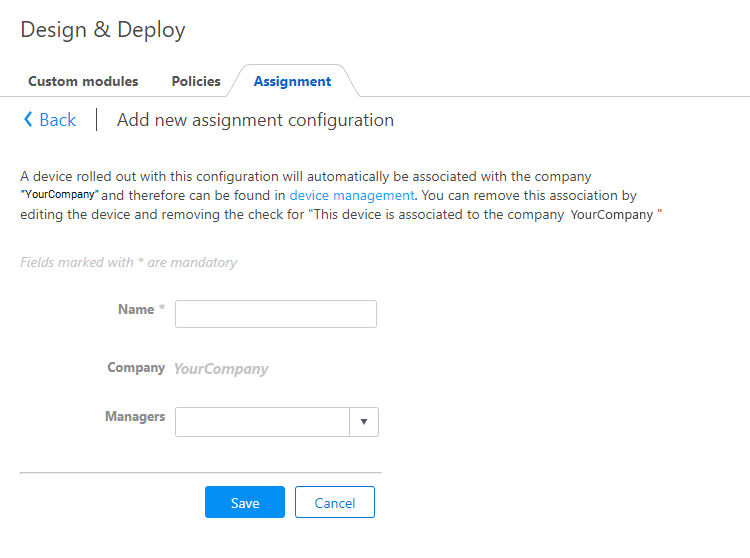
Task: Expand the Managers dropdown arrow
Action: 364,422
